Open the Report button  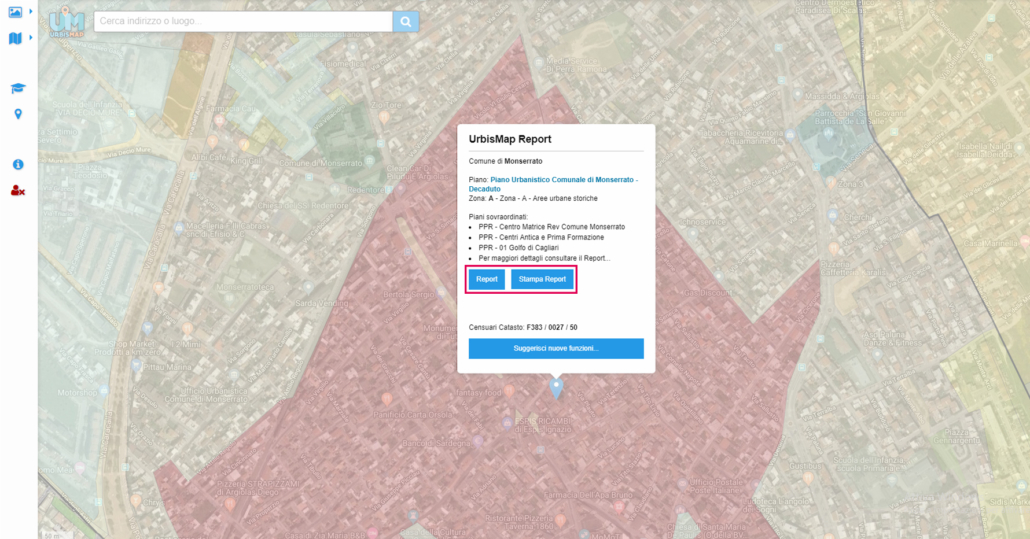(487, 279)
